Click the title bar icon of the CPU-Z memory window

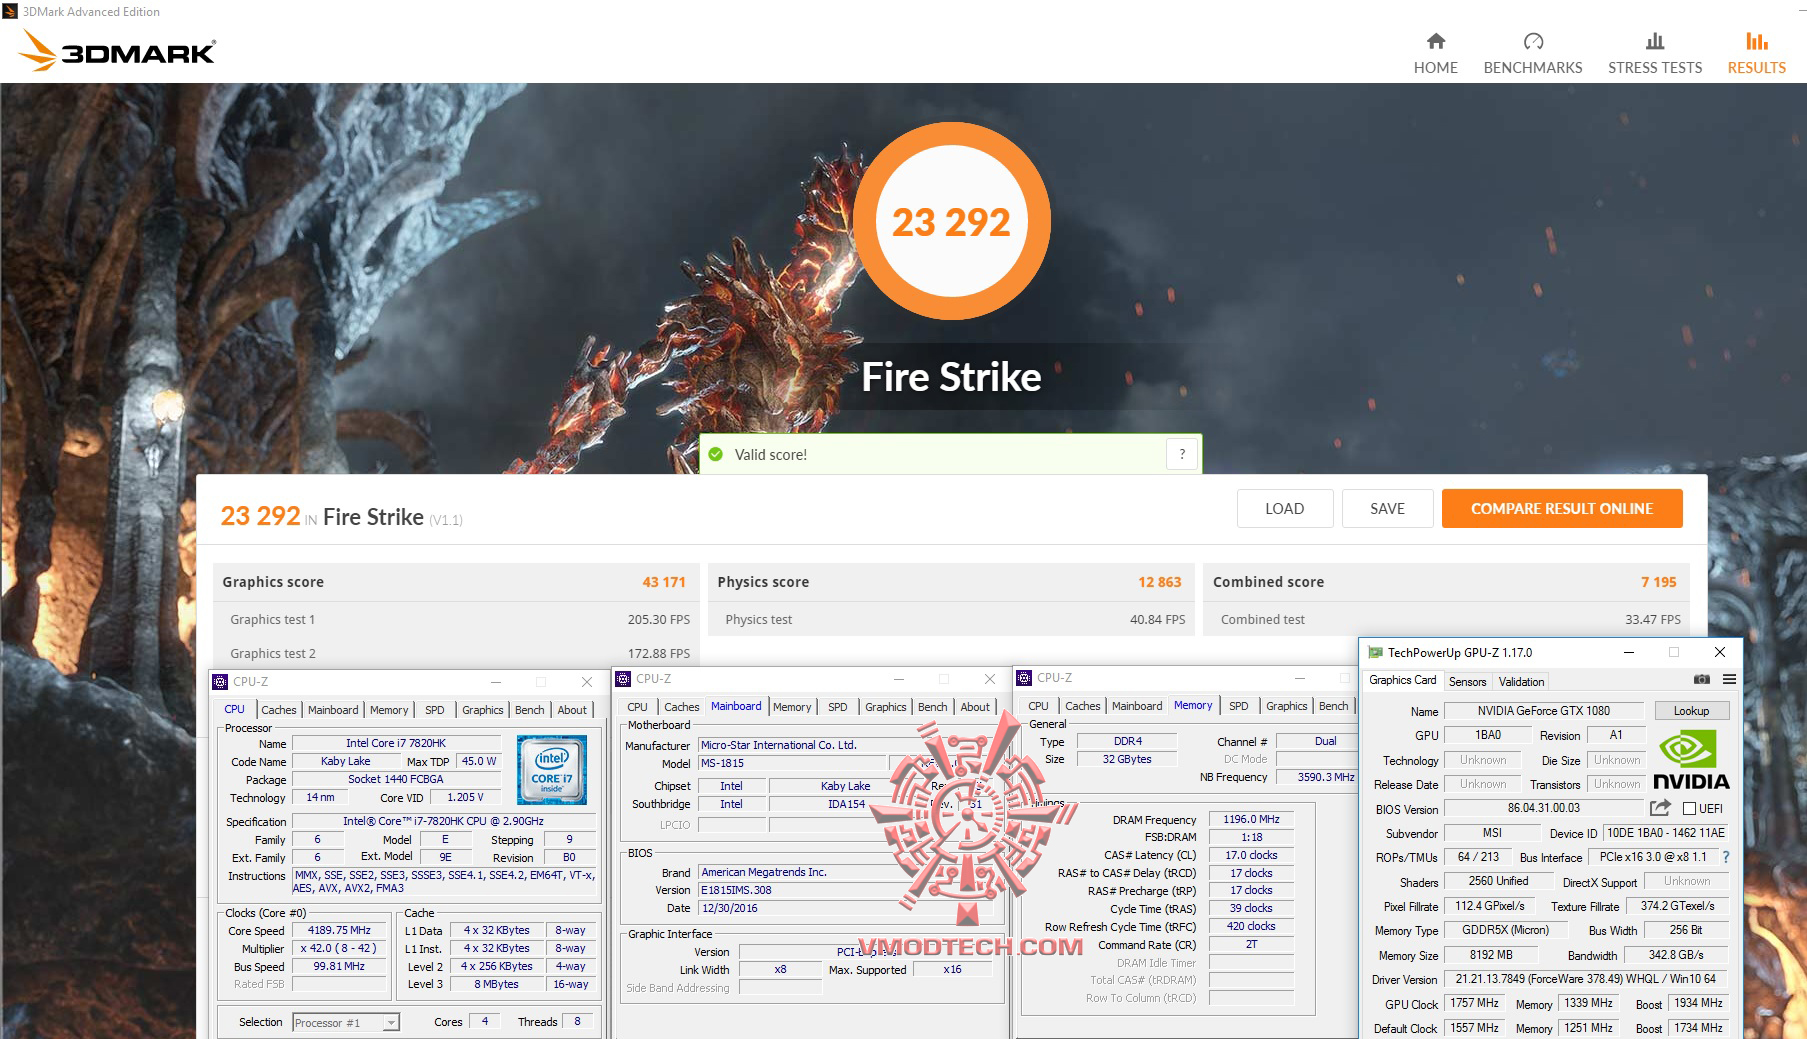[x=1024, y=678]
